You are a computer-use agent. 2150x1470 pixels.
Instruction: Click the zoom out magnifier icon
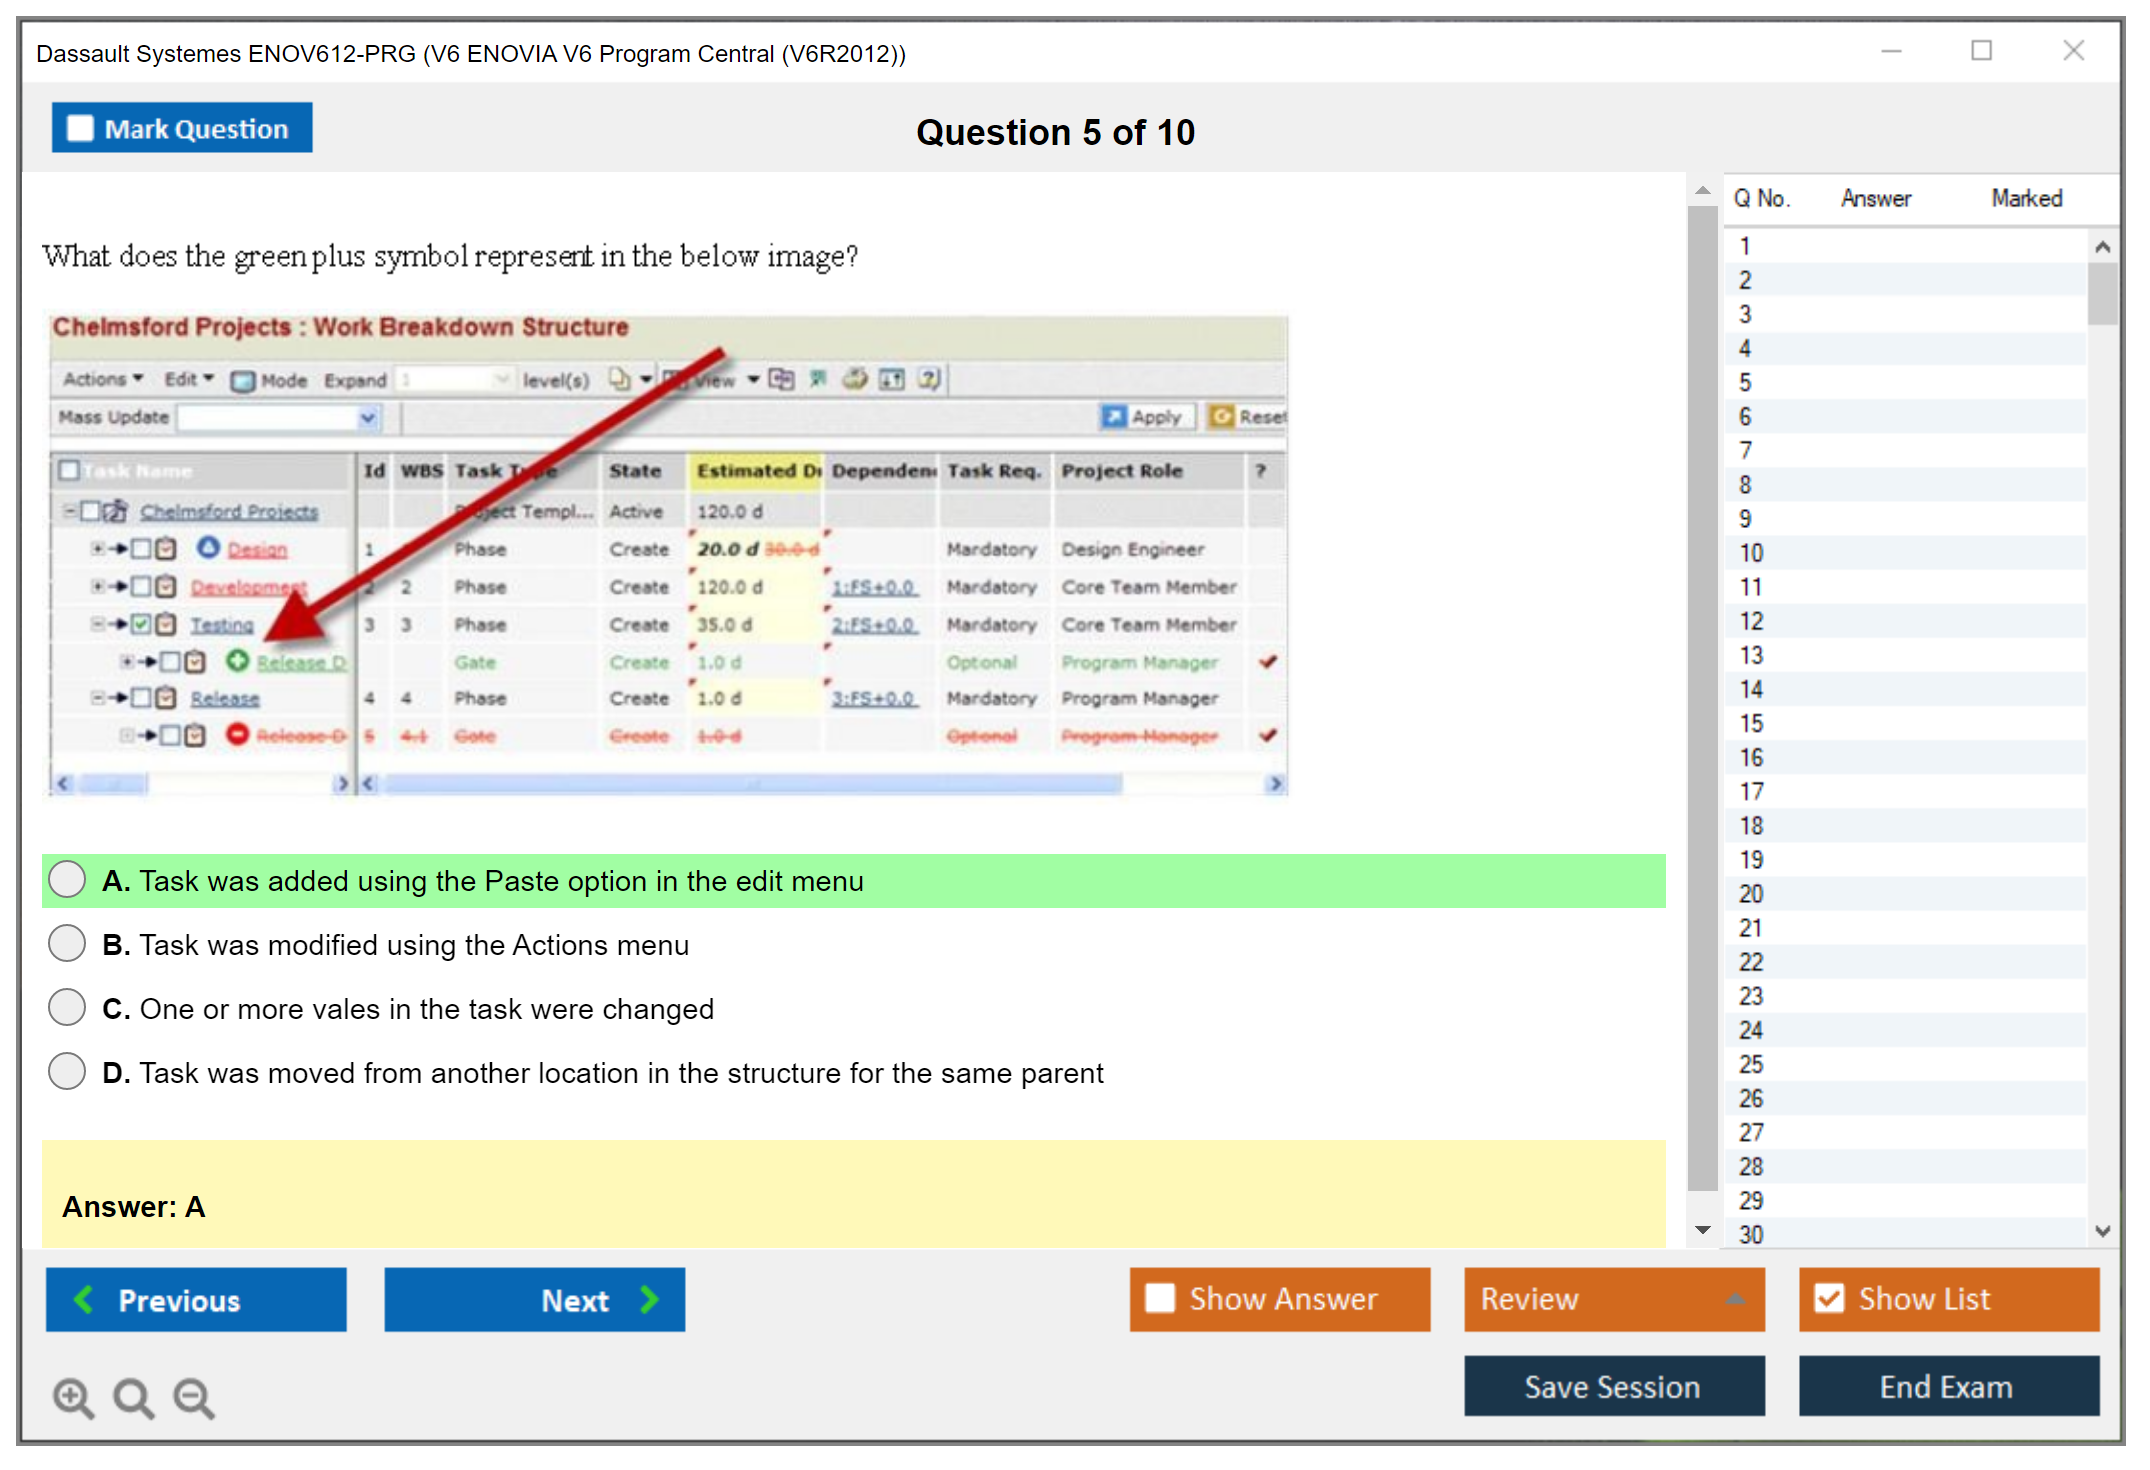[x=194, y=1397]
